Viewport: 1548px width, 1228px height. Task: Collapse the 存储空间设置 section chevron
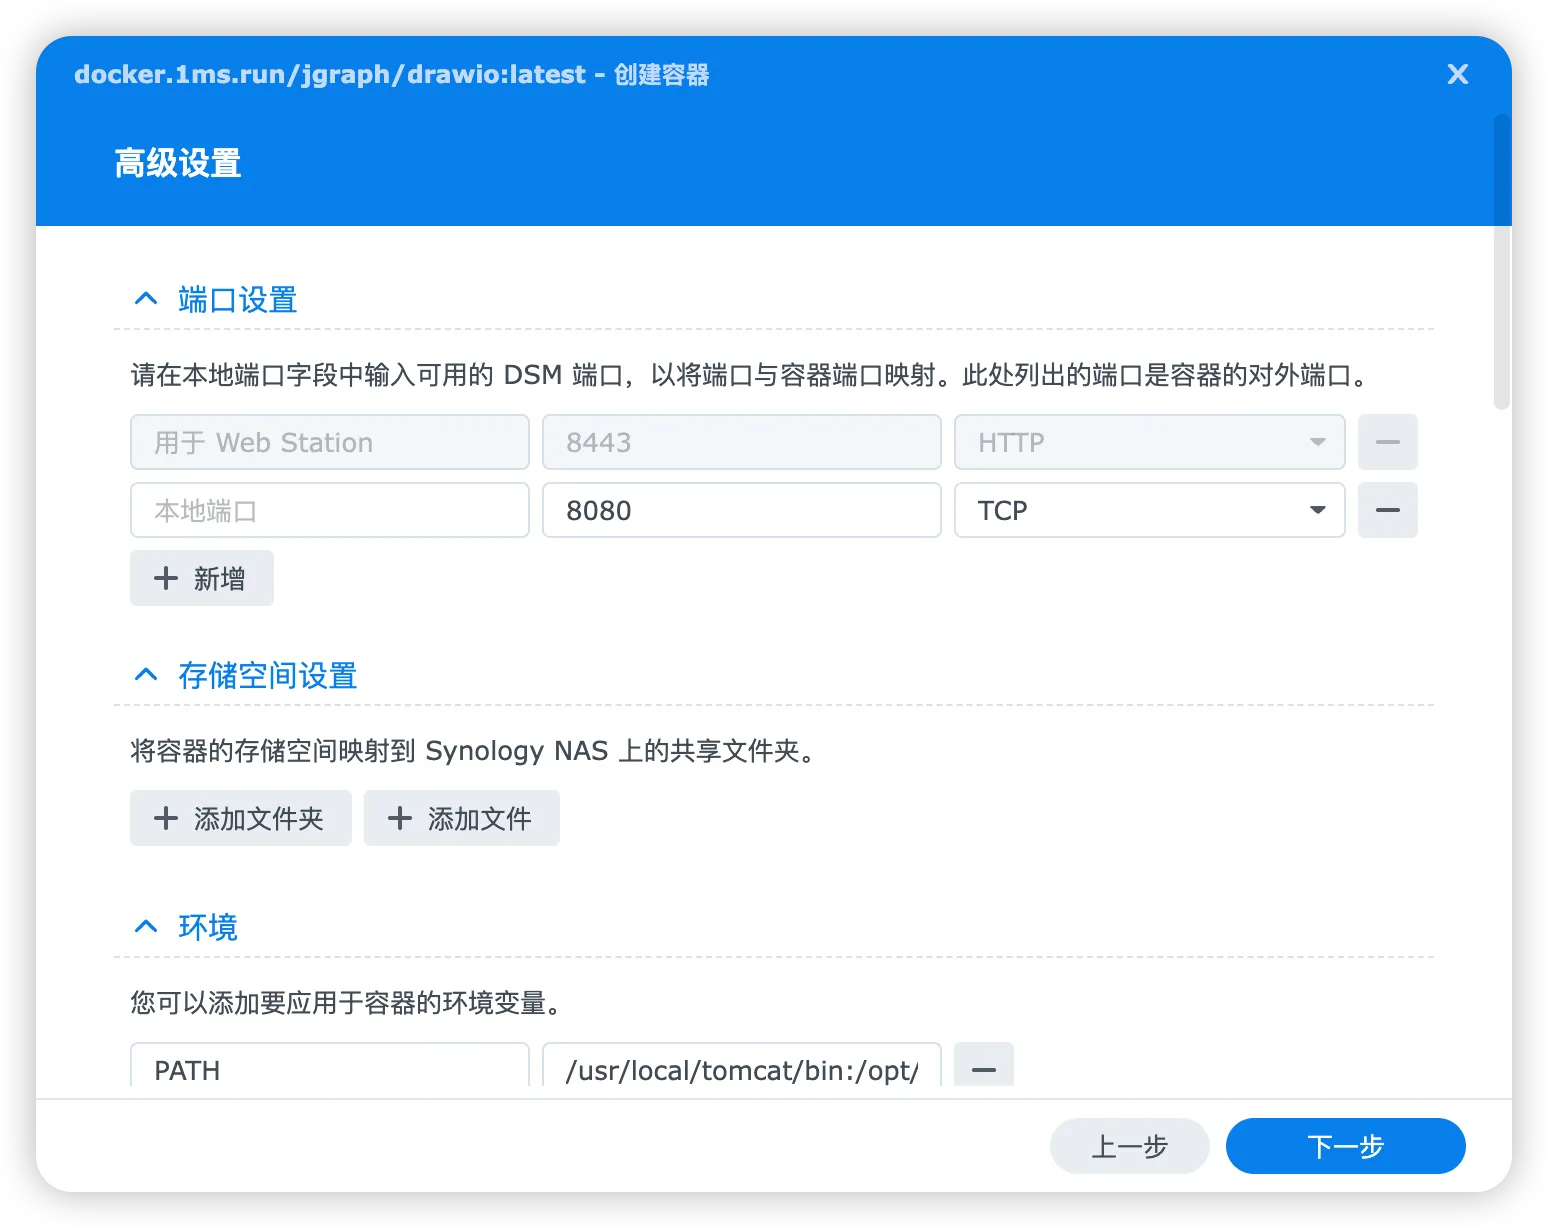(x=146, y=675)
